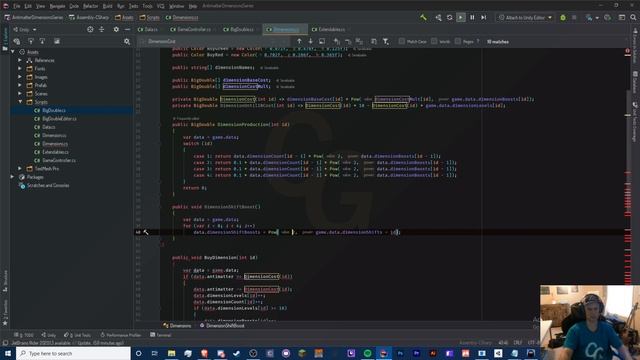Image resolution: width=640 pixels, height=360 pixels.
Task: Click the hammer quick-fix icon on current line
Action: (146, 232)
